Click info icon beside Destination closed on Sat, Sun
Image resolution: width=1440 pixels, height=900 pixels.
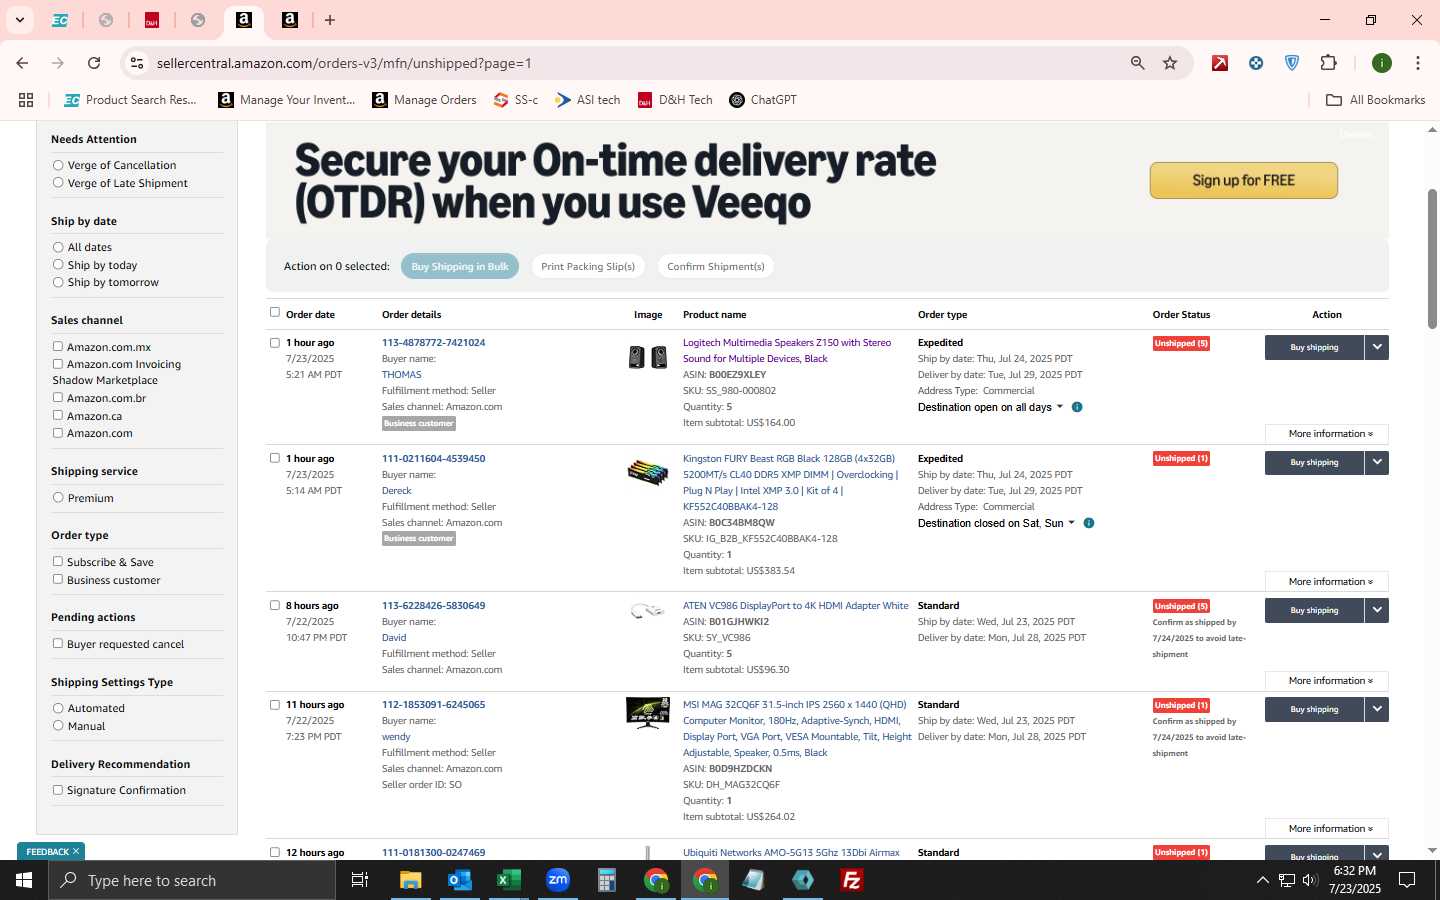1089,523
